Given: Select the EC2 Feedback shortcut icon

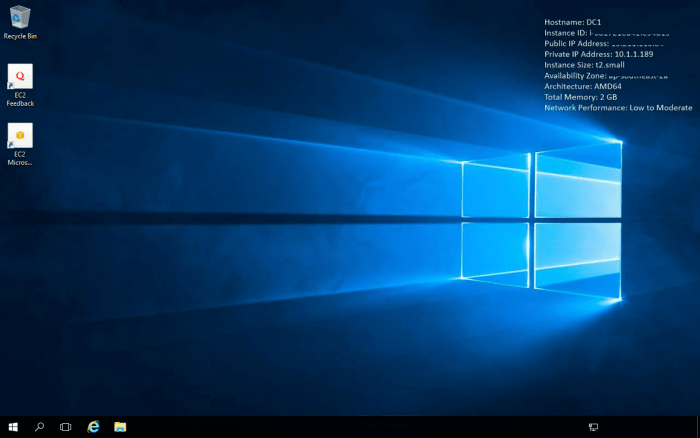Looking at the screenshot, I should [x=20, y=76].
